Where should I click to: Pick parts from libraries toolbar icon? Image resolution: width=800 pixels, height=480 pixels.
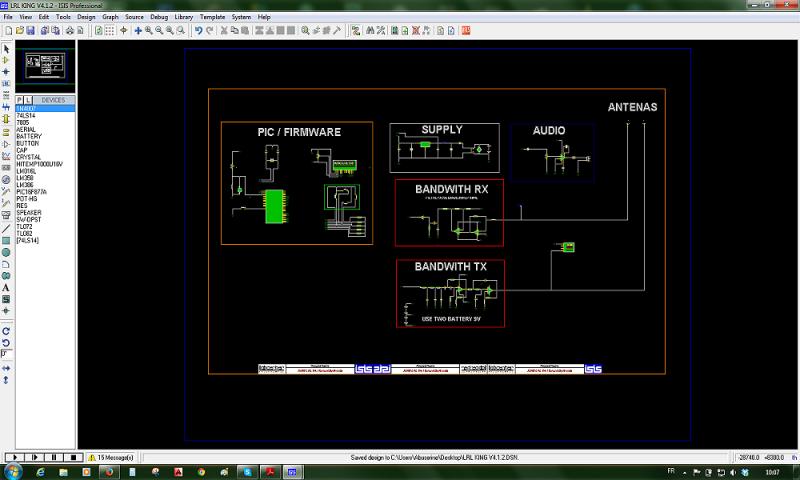point(305,31)
